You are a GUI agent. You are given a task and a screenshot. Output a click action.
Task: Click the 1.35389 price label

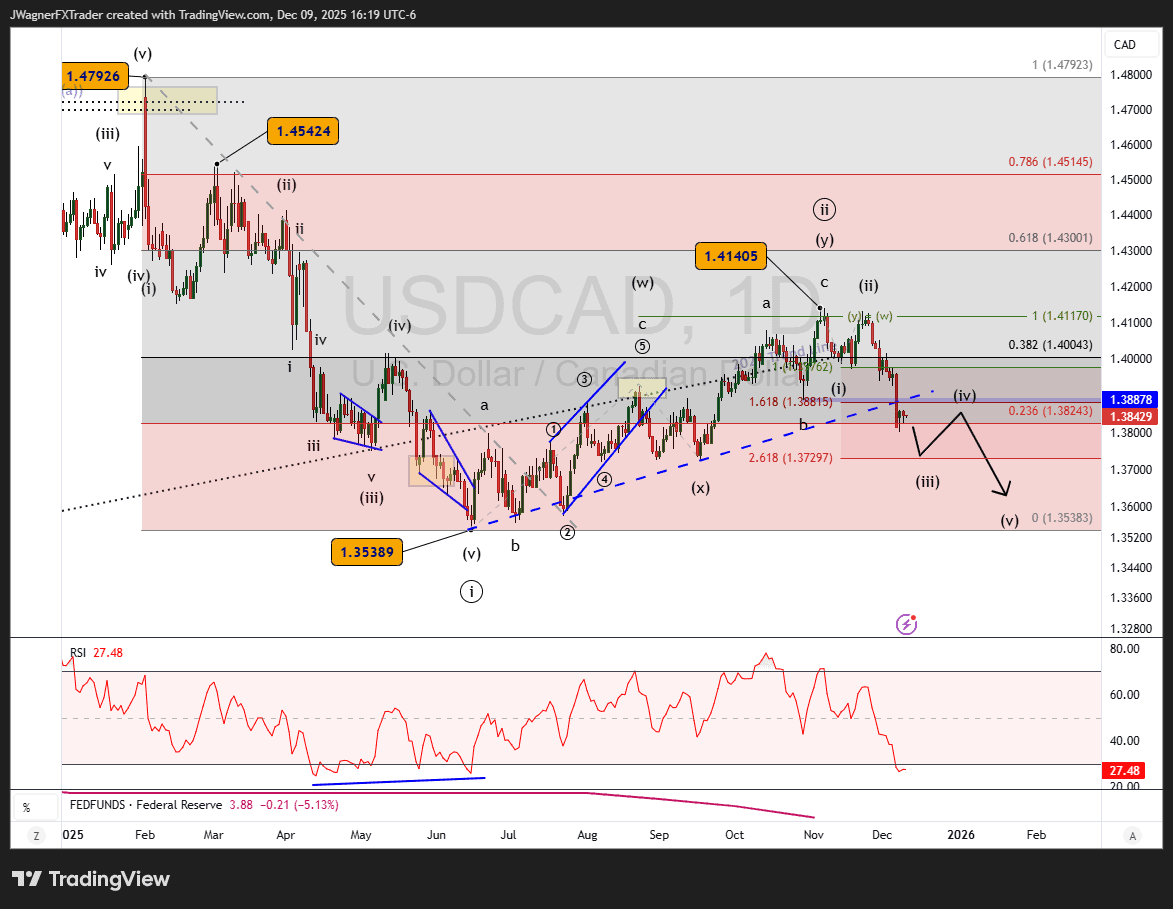click(366, 551)
